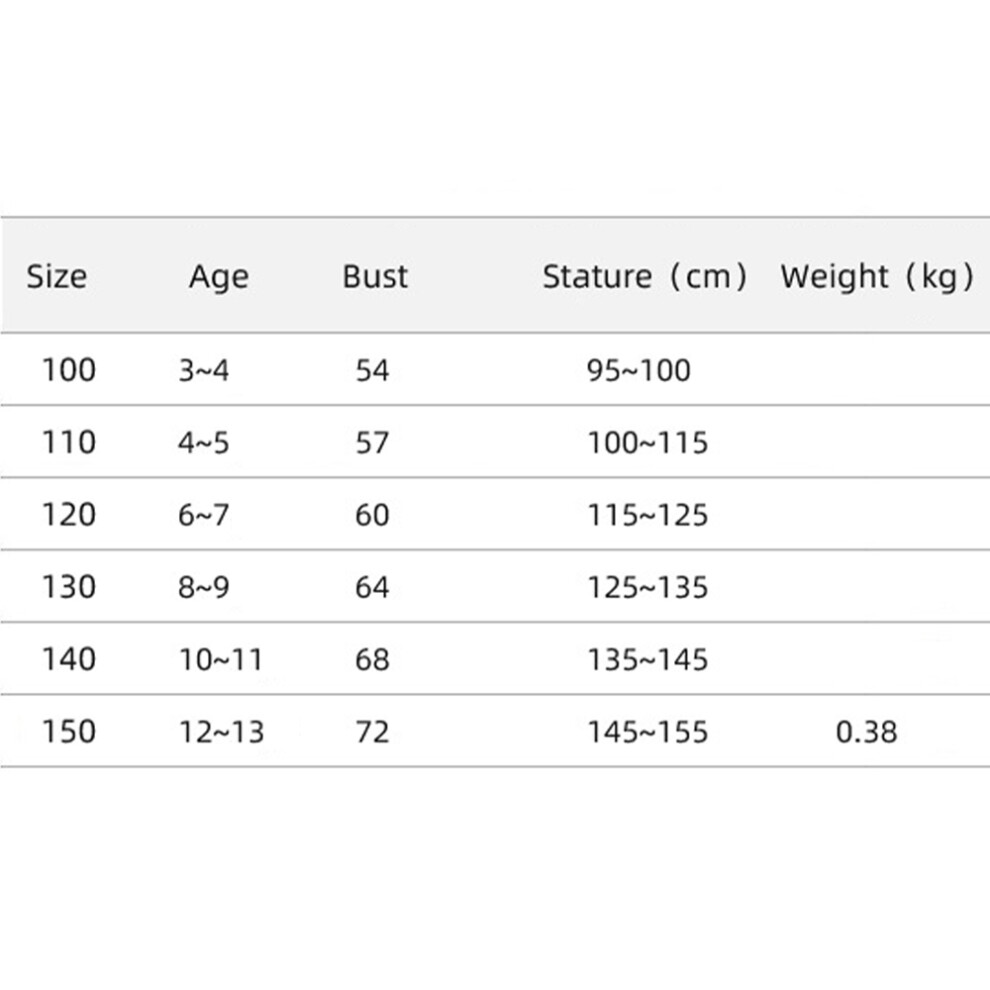990x990 pixels.
Task: Click the age value 10~11
Action: point(221,660)
